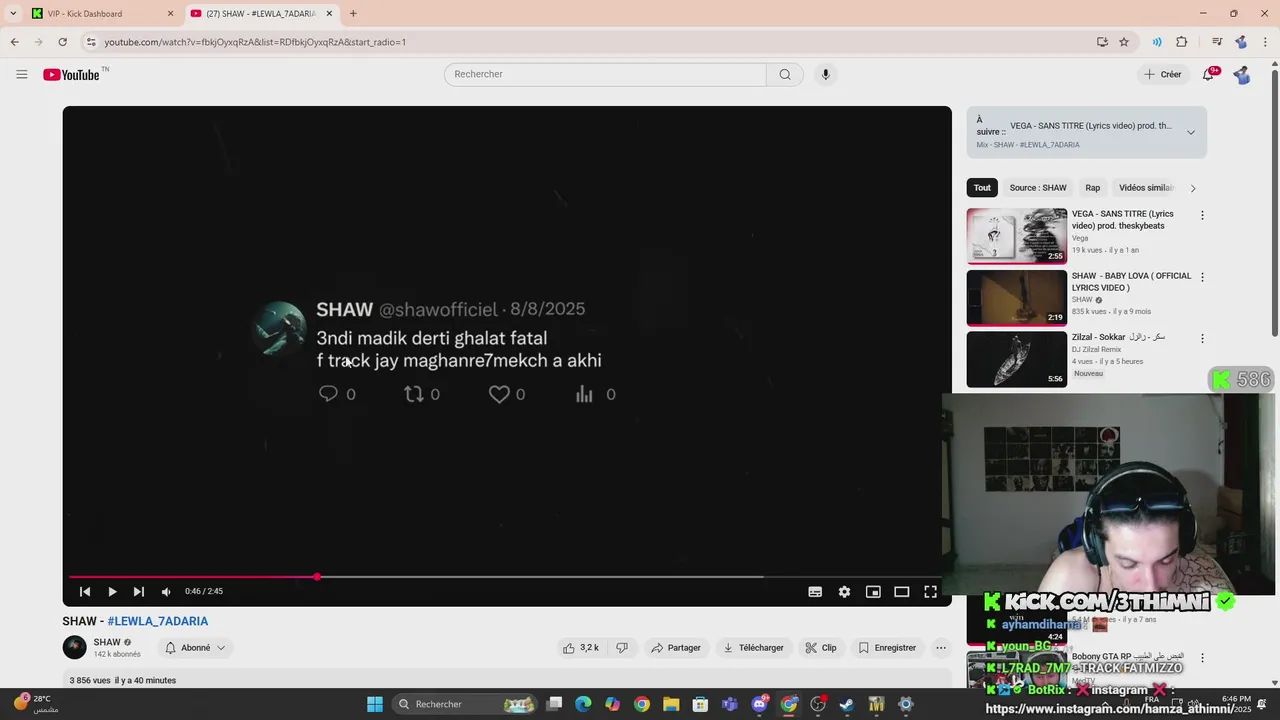This screenshot has height=720, width=1280.
Task: Toggle subtitles in the player
Action: click(x=815, y=592)
